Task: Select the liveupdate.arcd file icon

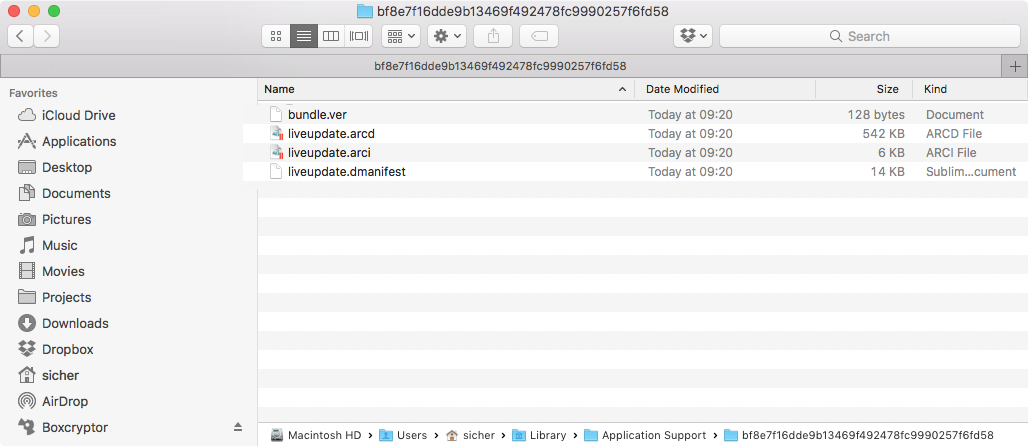Action: (277, 133)
